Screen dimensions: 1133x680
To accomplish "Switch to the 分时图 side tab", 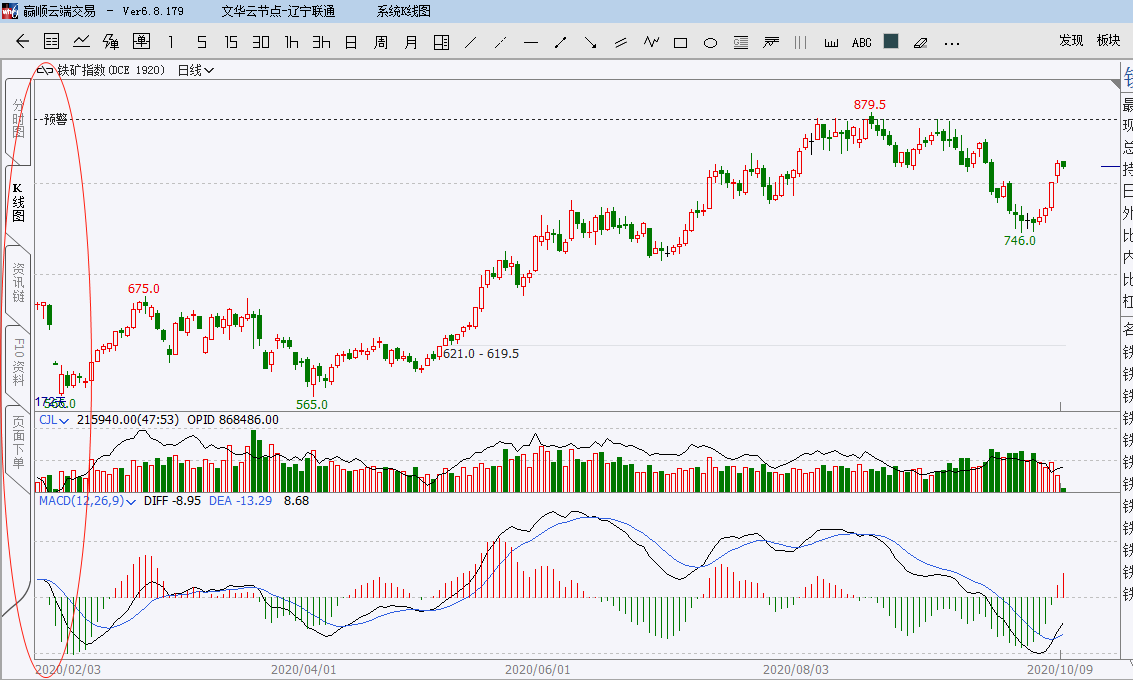I will 18,118.
